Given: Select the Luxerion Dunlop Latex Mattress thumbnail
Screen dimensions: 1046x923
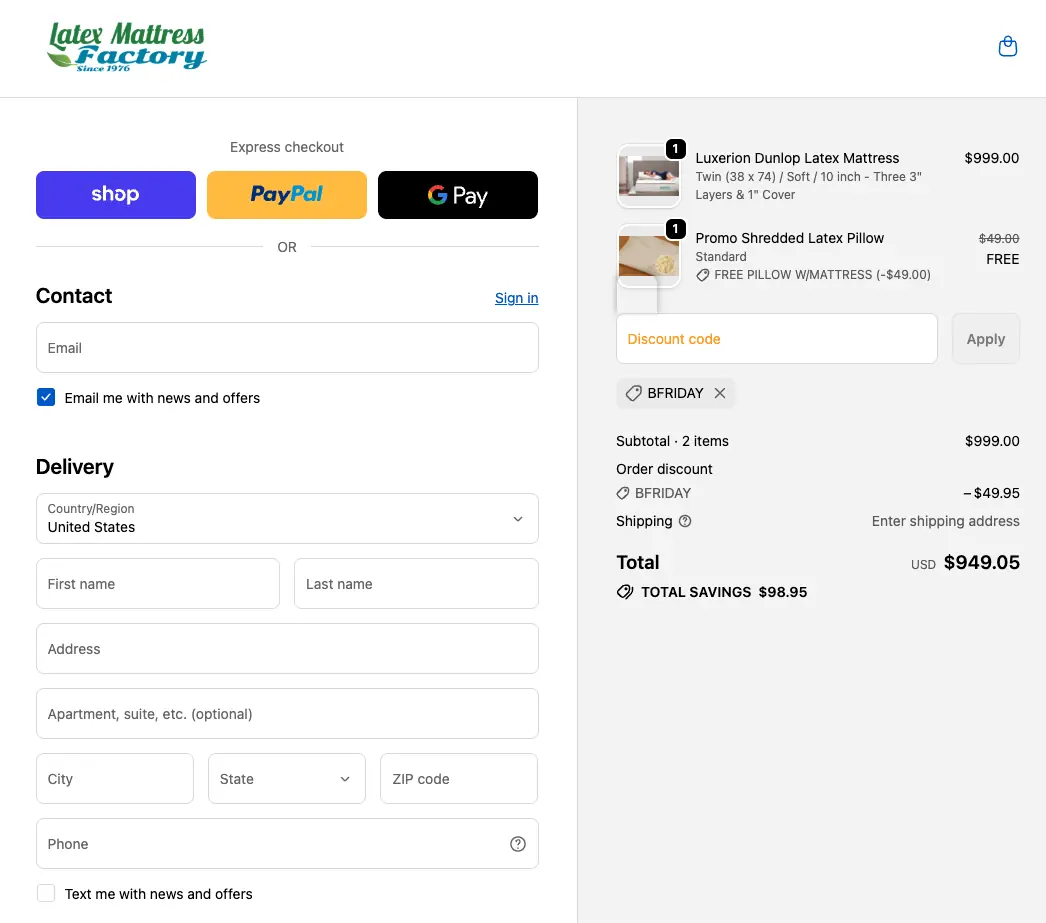Looking at the screenshot, I should 648,176.
